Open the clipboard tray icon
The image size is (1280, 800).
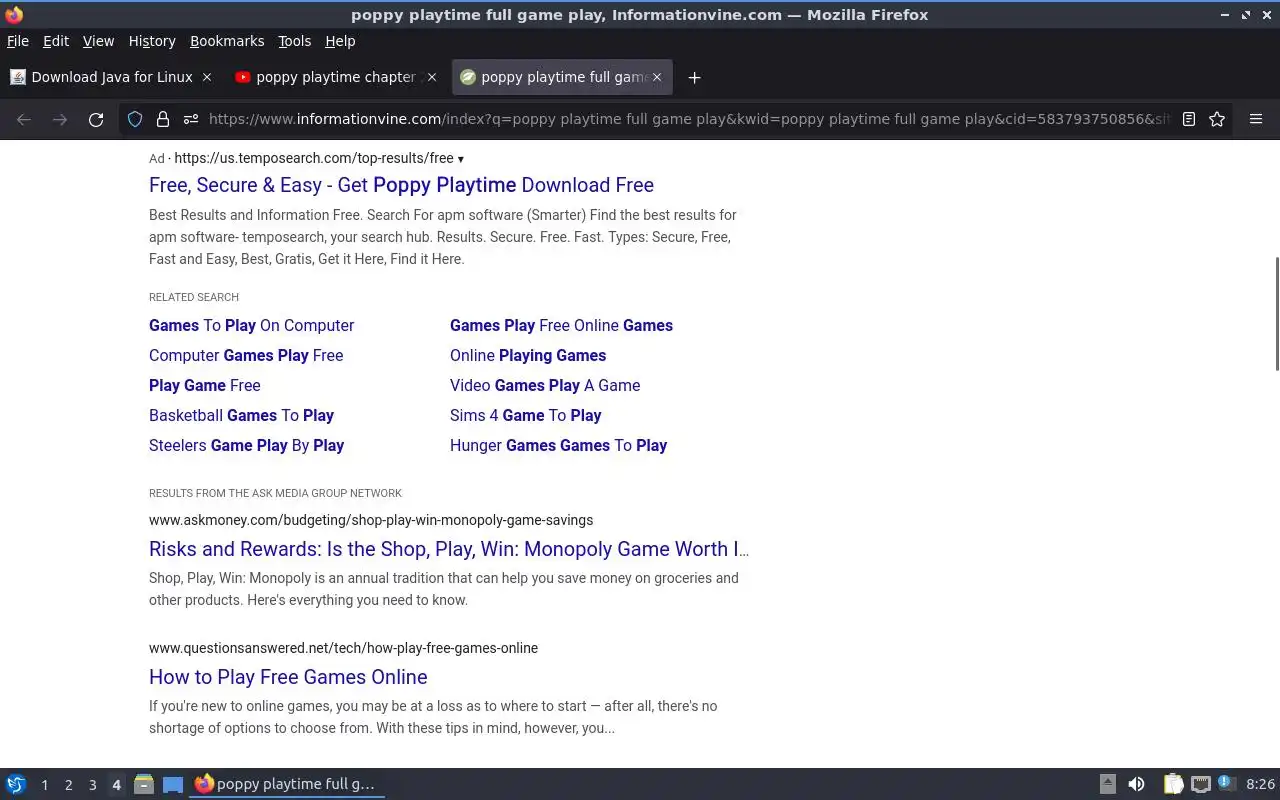tap(1173, 784)
